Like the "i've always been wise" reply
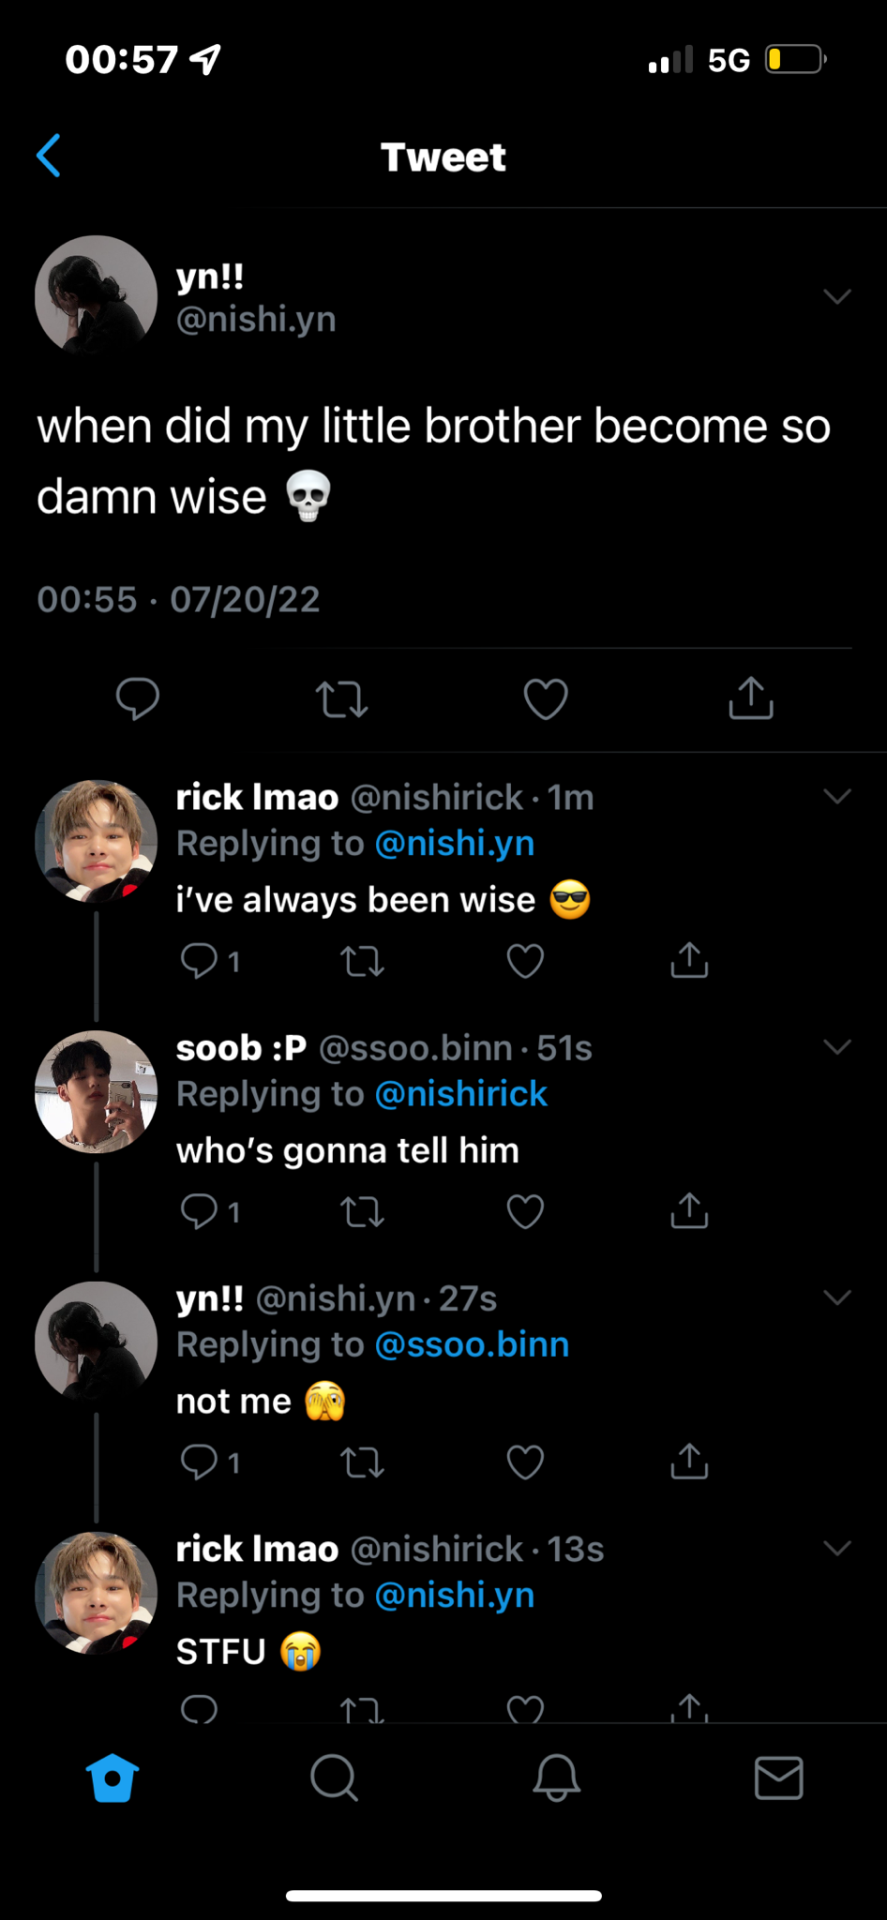The image size is (887, 1920). click(525, 961)
